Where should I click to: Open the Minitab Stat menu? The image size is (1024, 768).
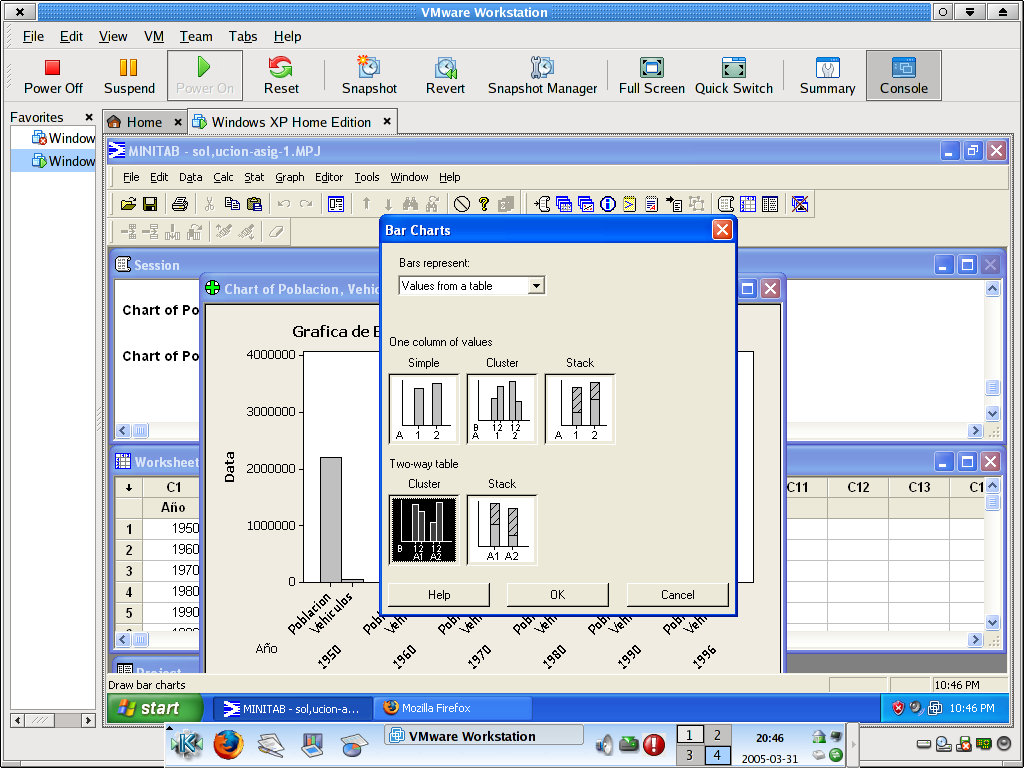coord(254,177)
